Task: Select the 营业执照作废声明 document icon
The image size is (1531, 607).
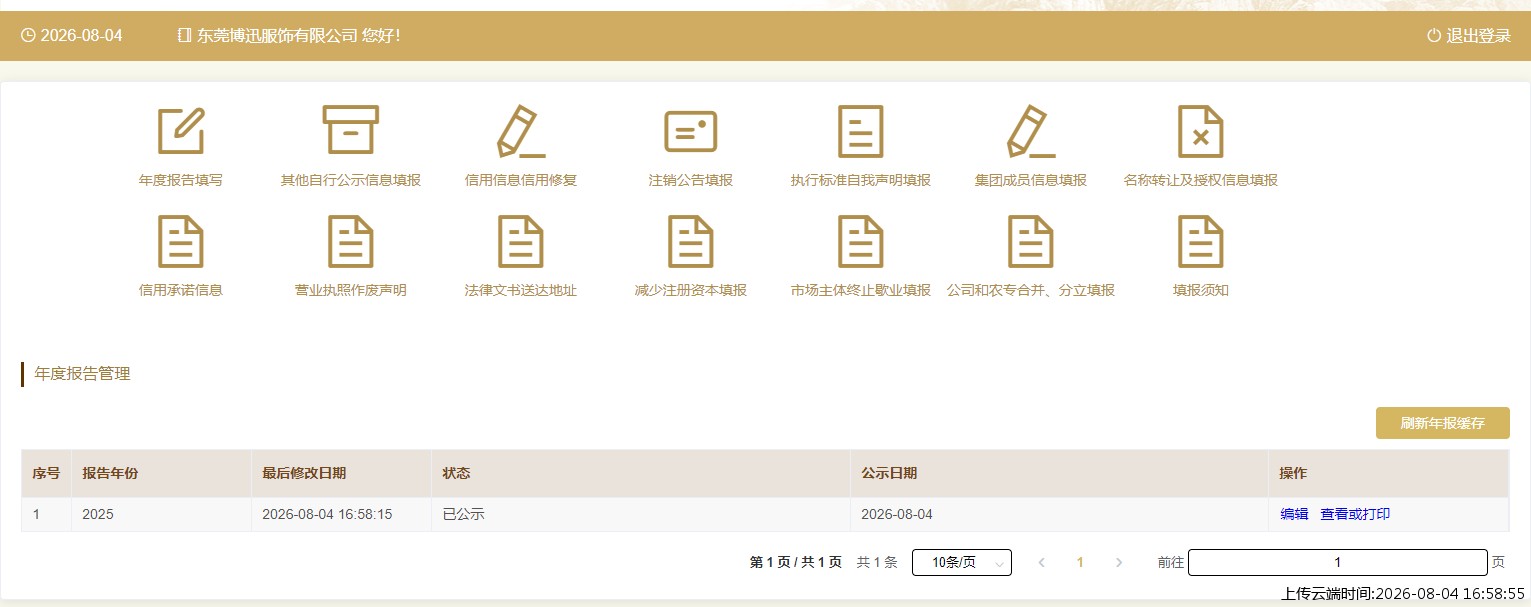Action: click(351, 241)
